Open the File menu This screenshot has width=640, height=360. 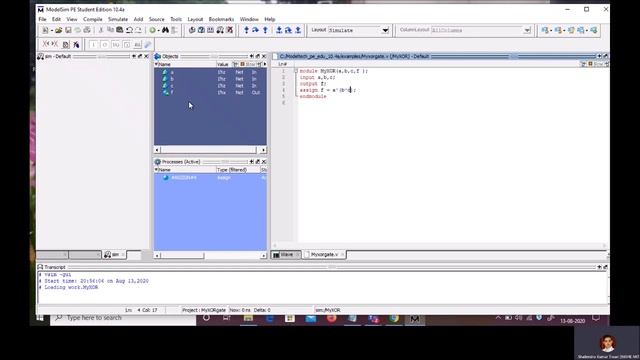click(42, 19)
